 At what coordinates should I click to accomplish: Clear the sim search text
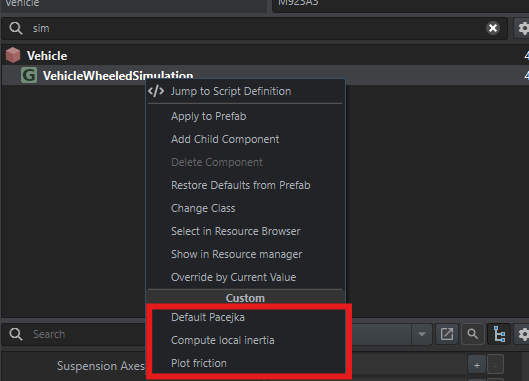click(493, 28)
